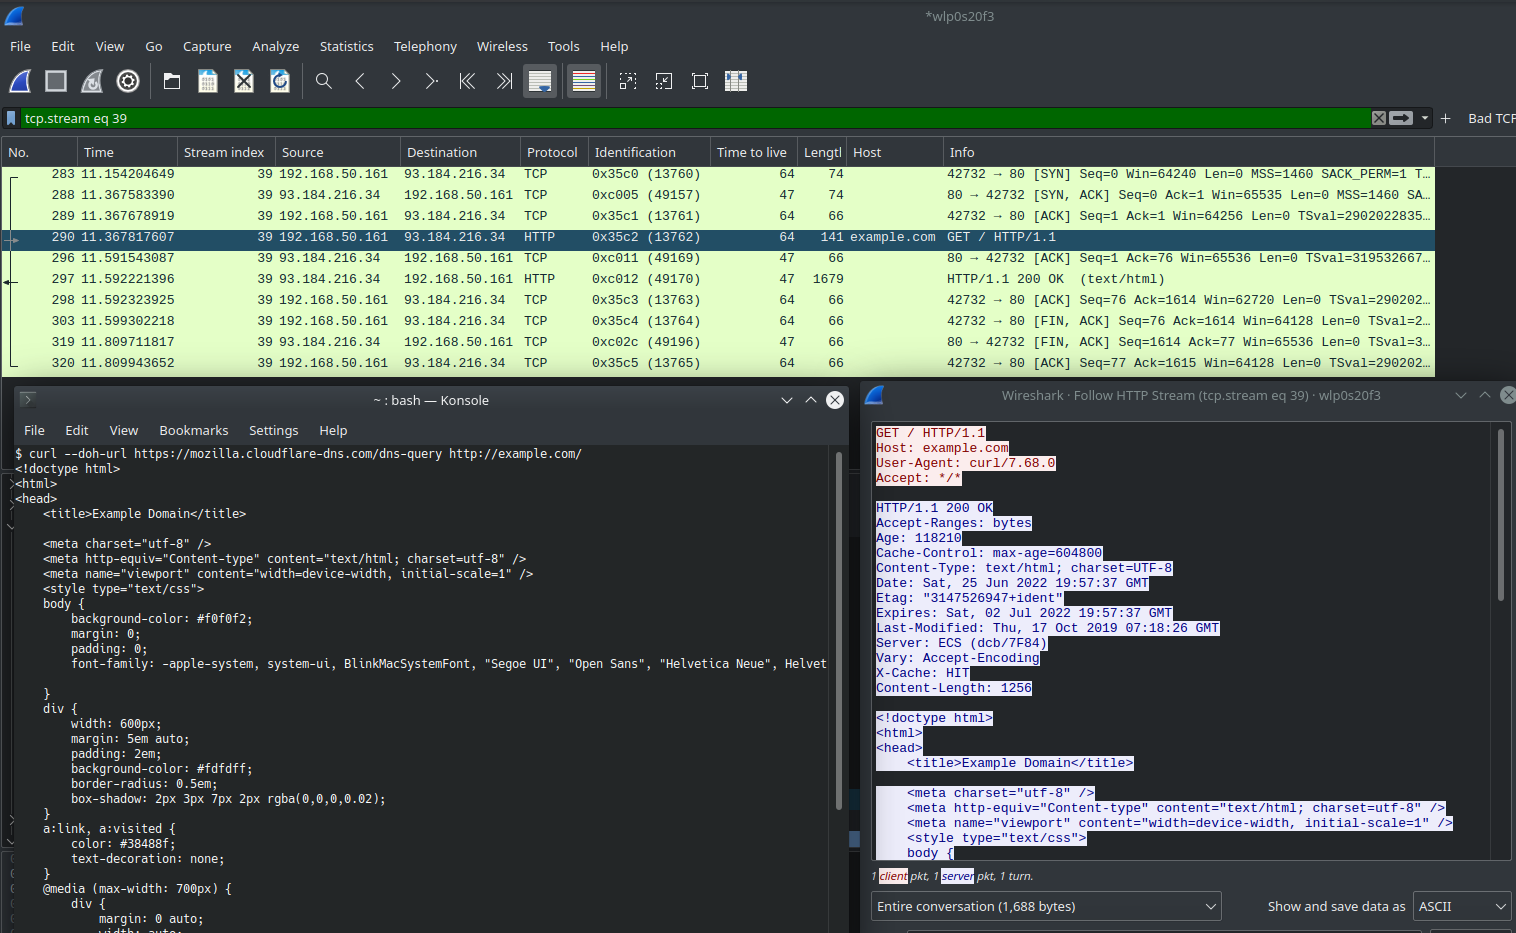This screenshot has height=933, width=1516.
Task: Click the resize columns icon
Action: pyautogui.click(x=736, y=82)
